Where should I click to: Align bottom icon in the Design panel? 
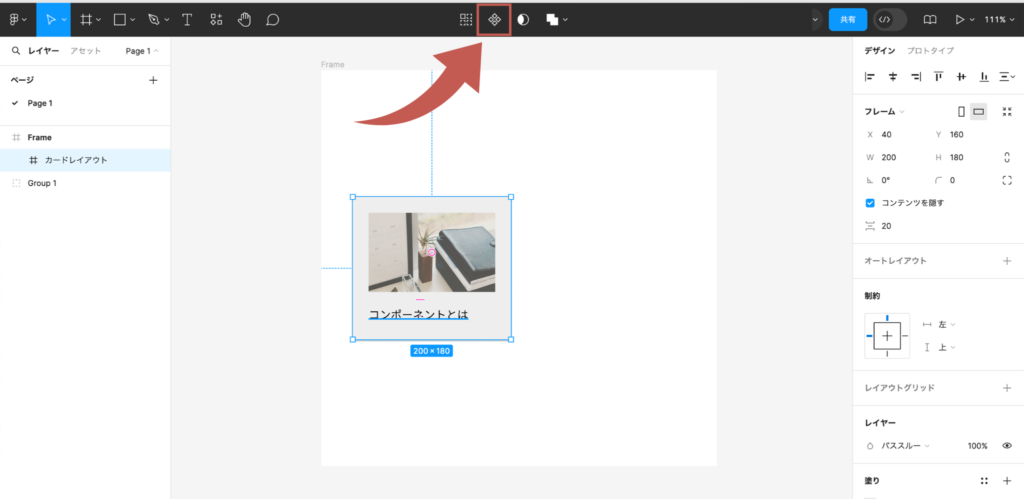click(x=984, y=76)
